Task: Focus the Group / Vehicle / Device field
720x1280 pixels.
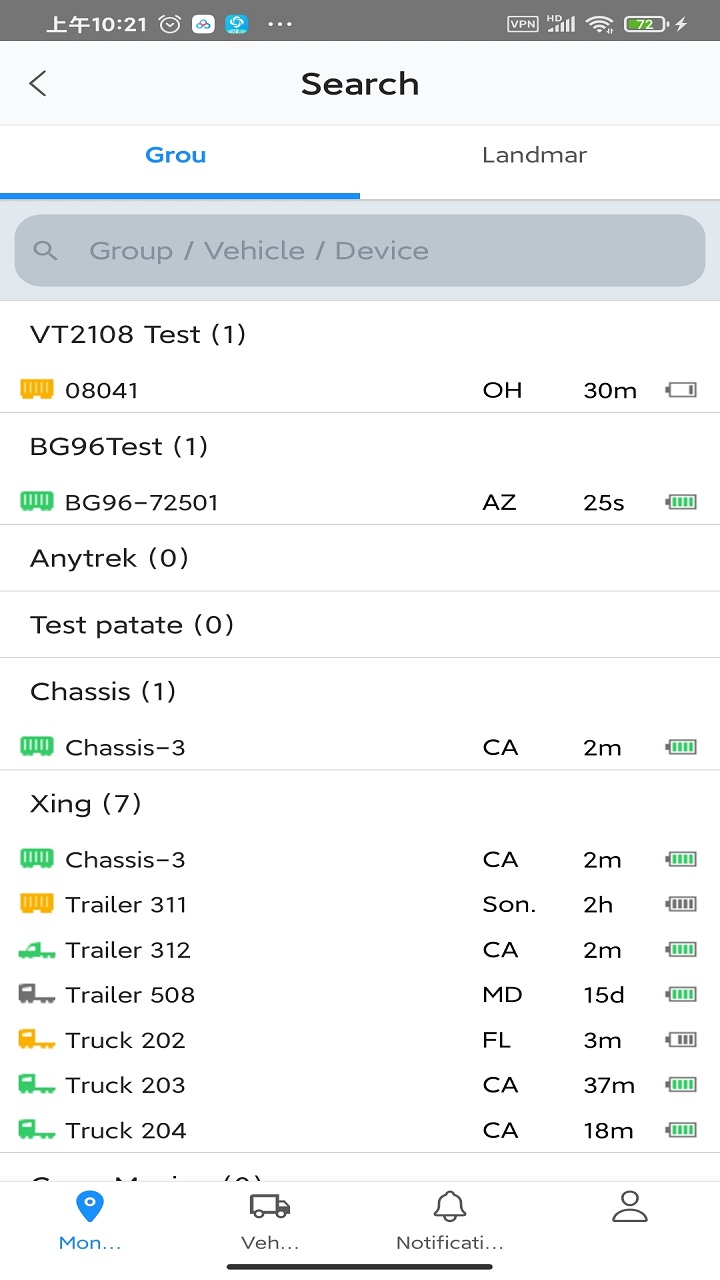Action: click(x=360, y=250)
